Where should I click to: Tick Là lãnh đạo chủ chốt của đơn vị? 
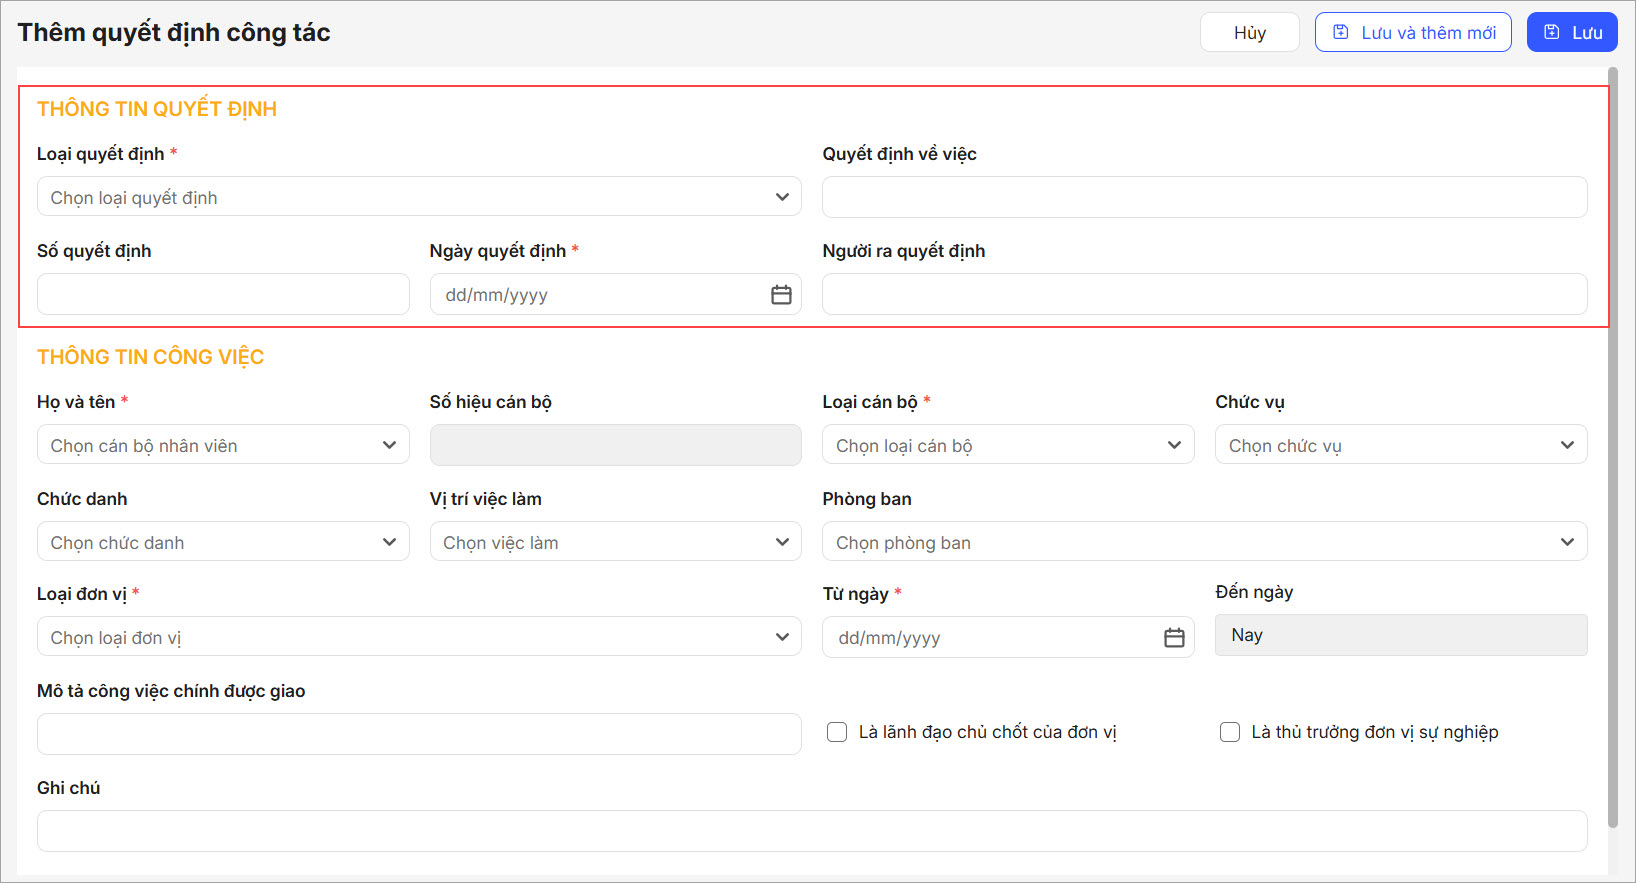pyautogui.click(x=837, y=732)
